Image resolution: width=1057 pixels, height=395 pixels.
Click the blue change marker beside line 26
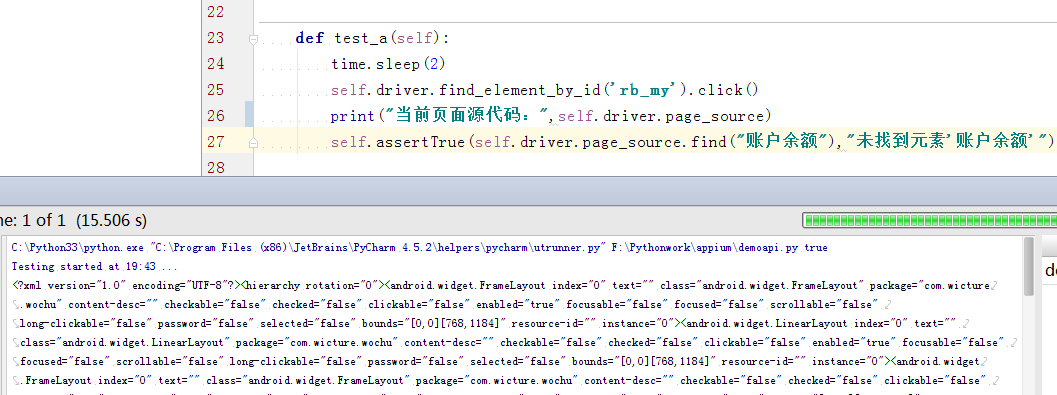point(249,115)
